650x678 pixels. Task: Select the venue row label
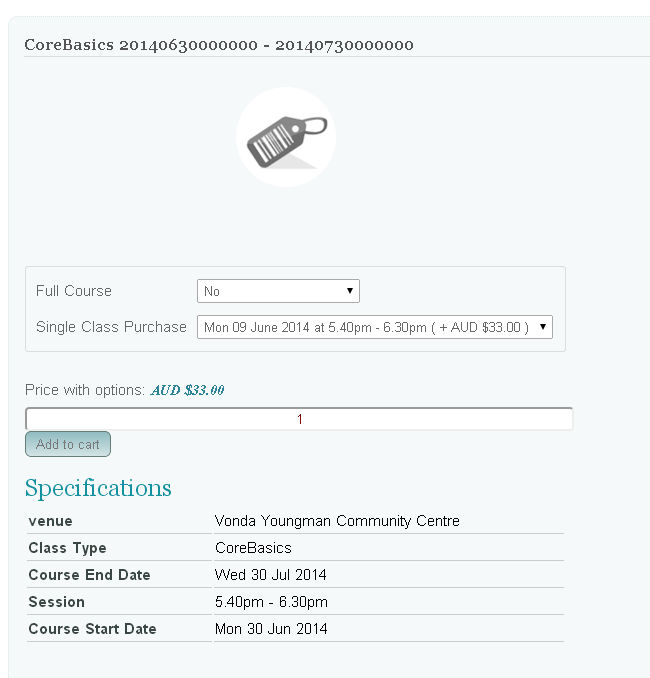[50, 521]
